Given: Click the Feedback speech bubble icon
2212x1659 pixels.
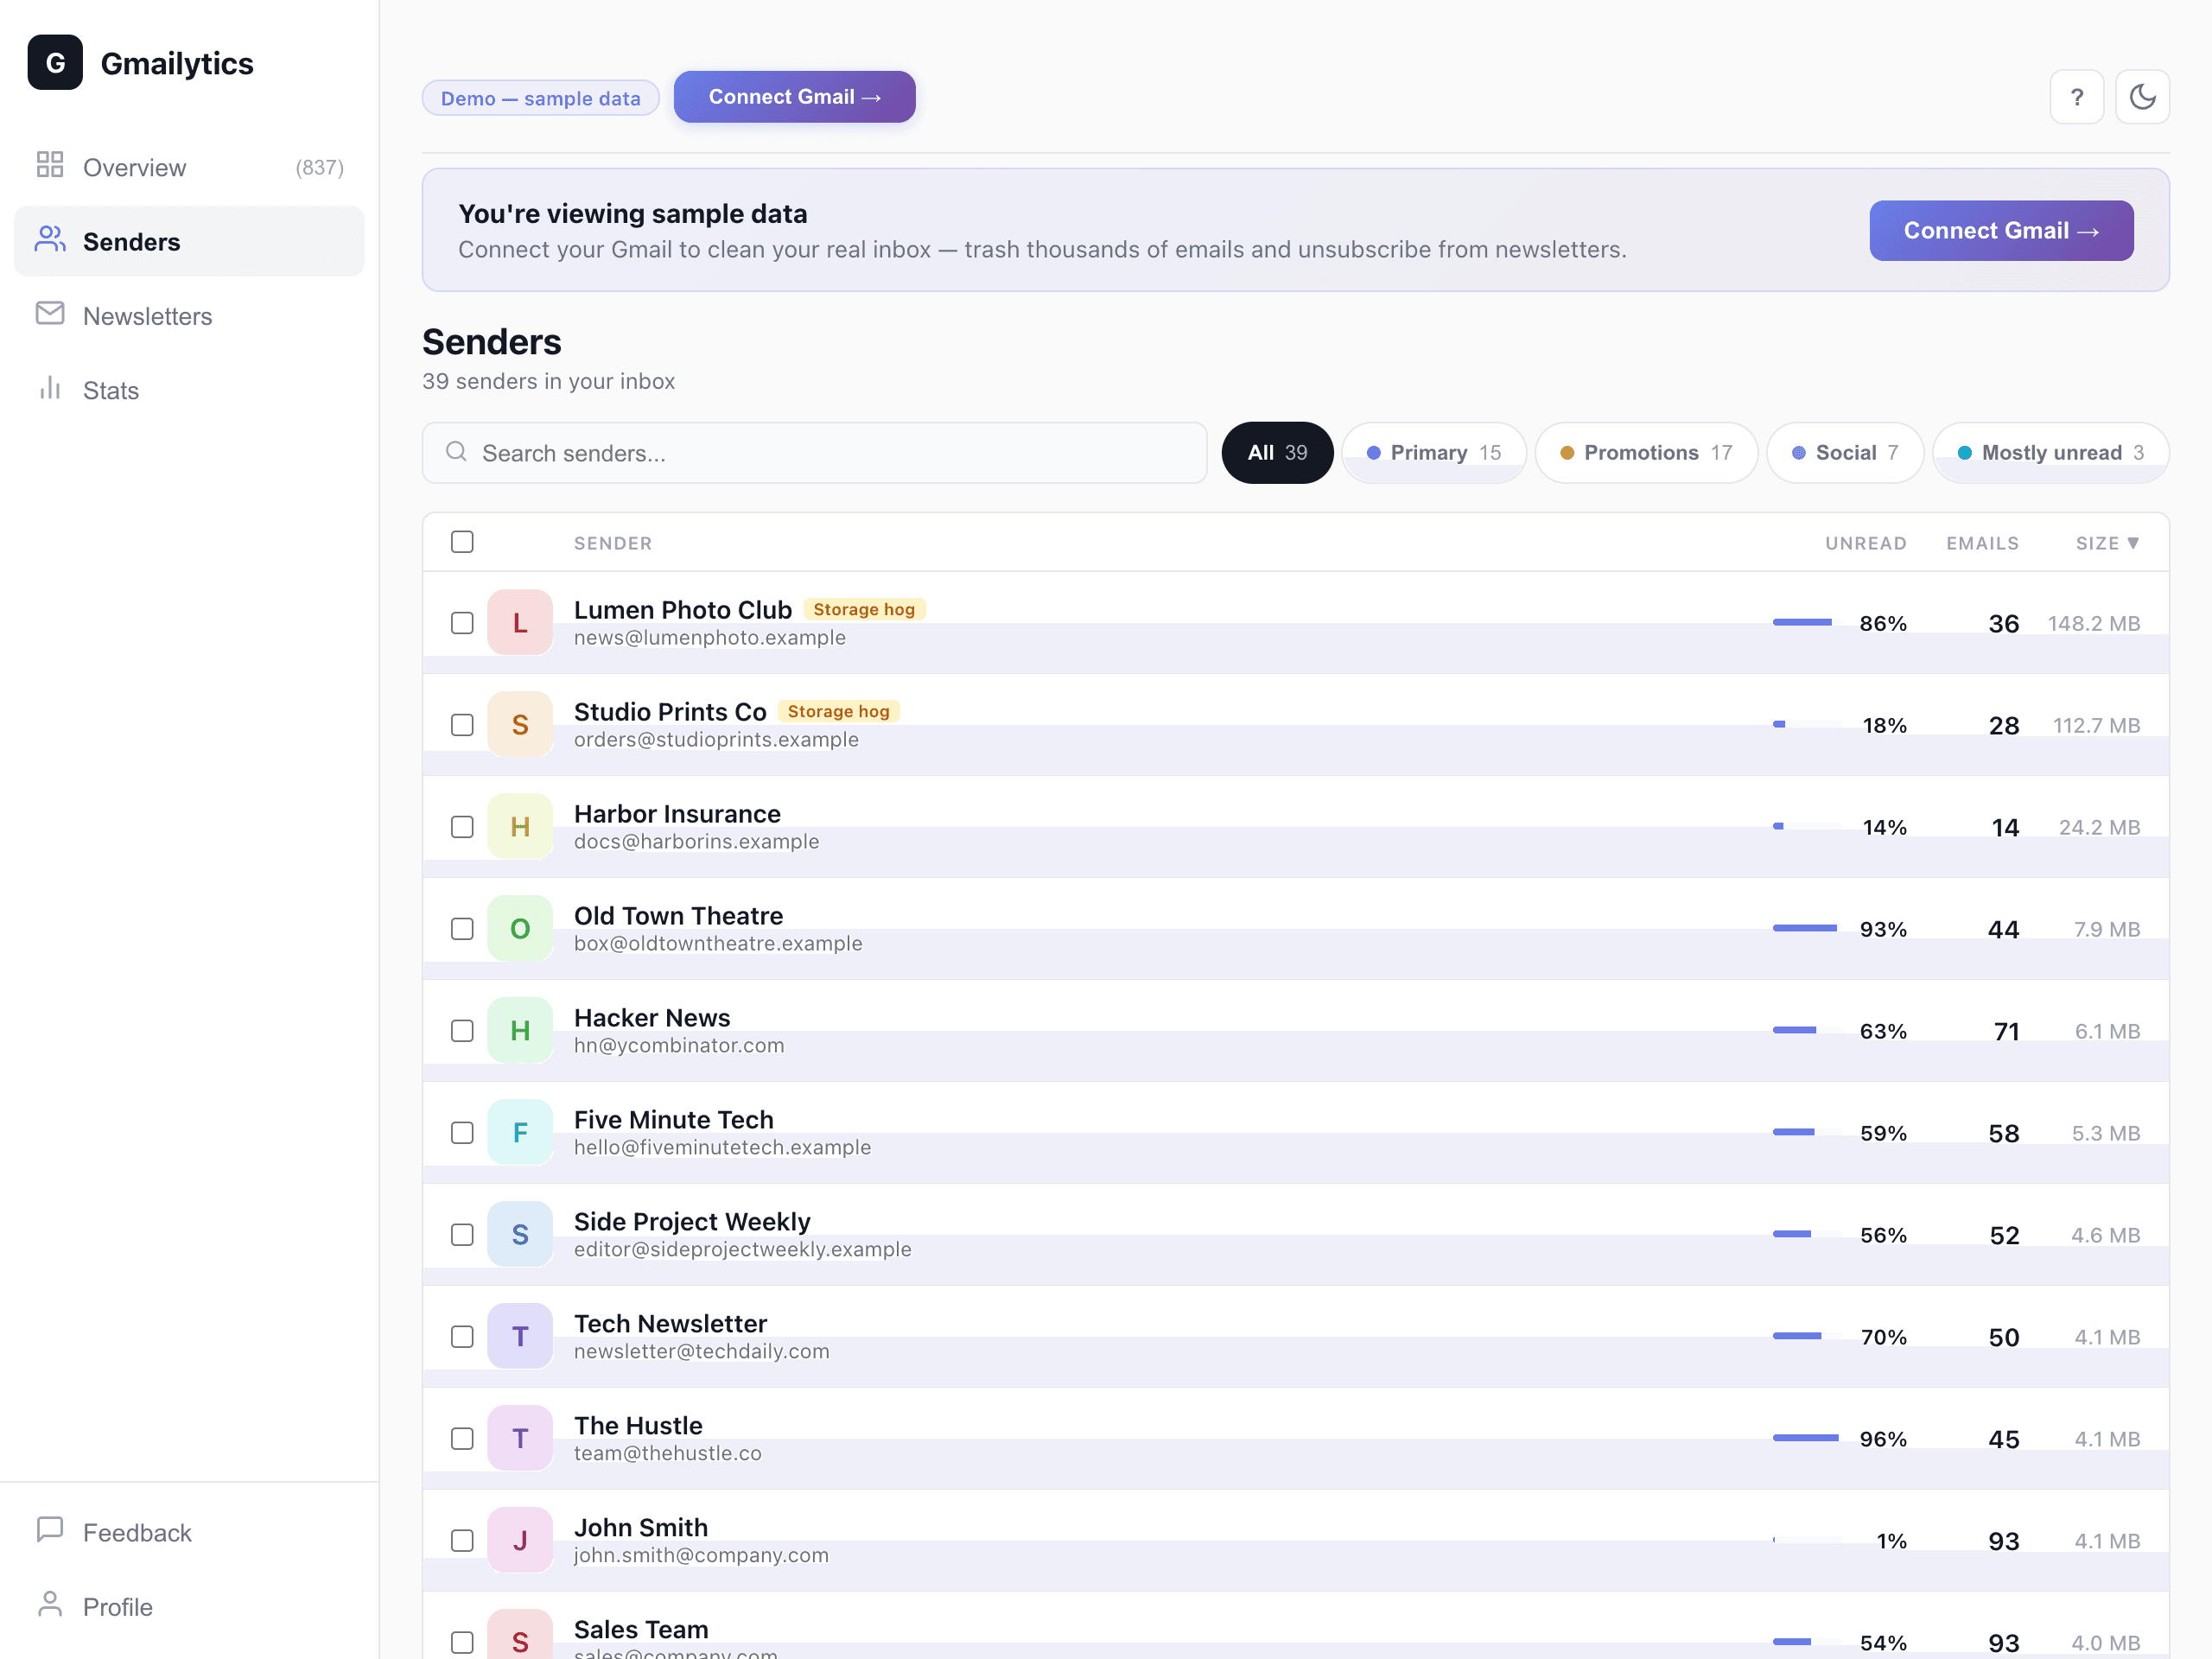Looking at the screenshot, I should pyautogui.click(x=50, y=1530).
